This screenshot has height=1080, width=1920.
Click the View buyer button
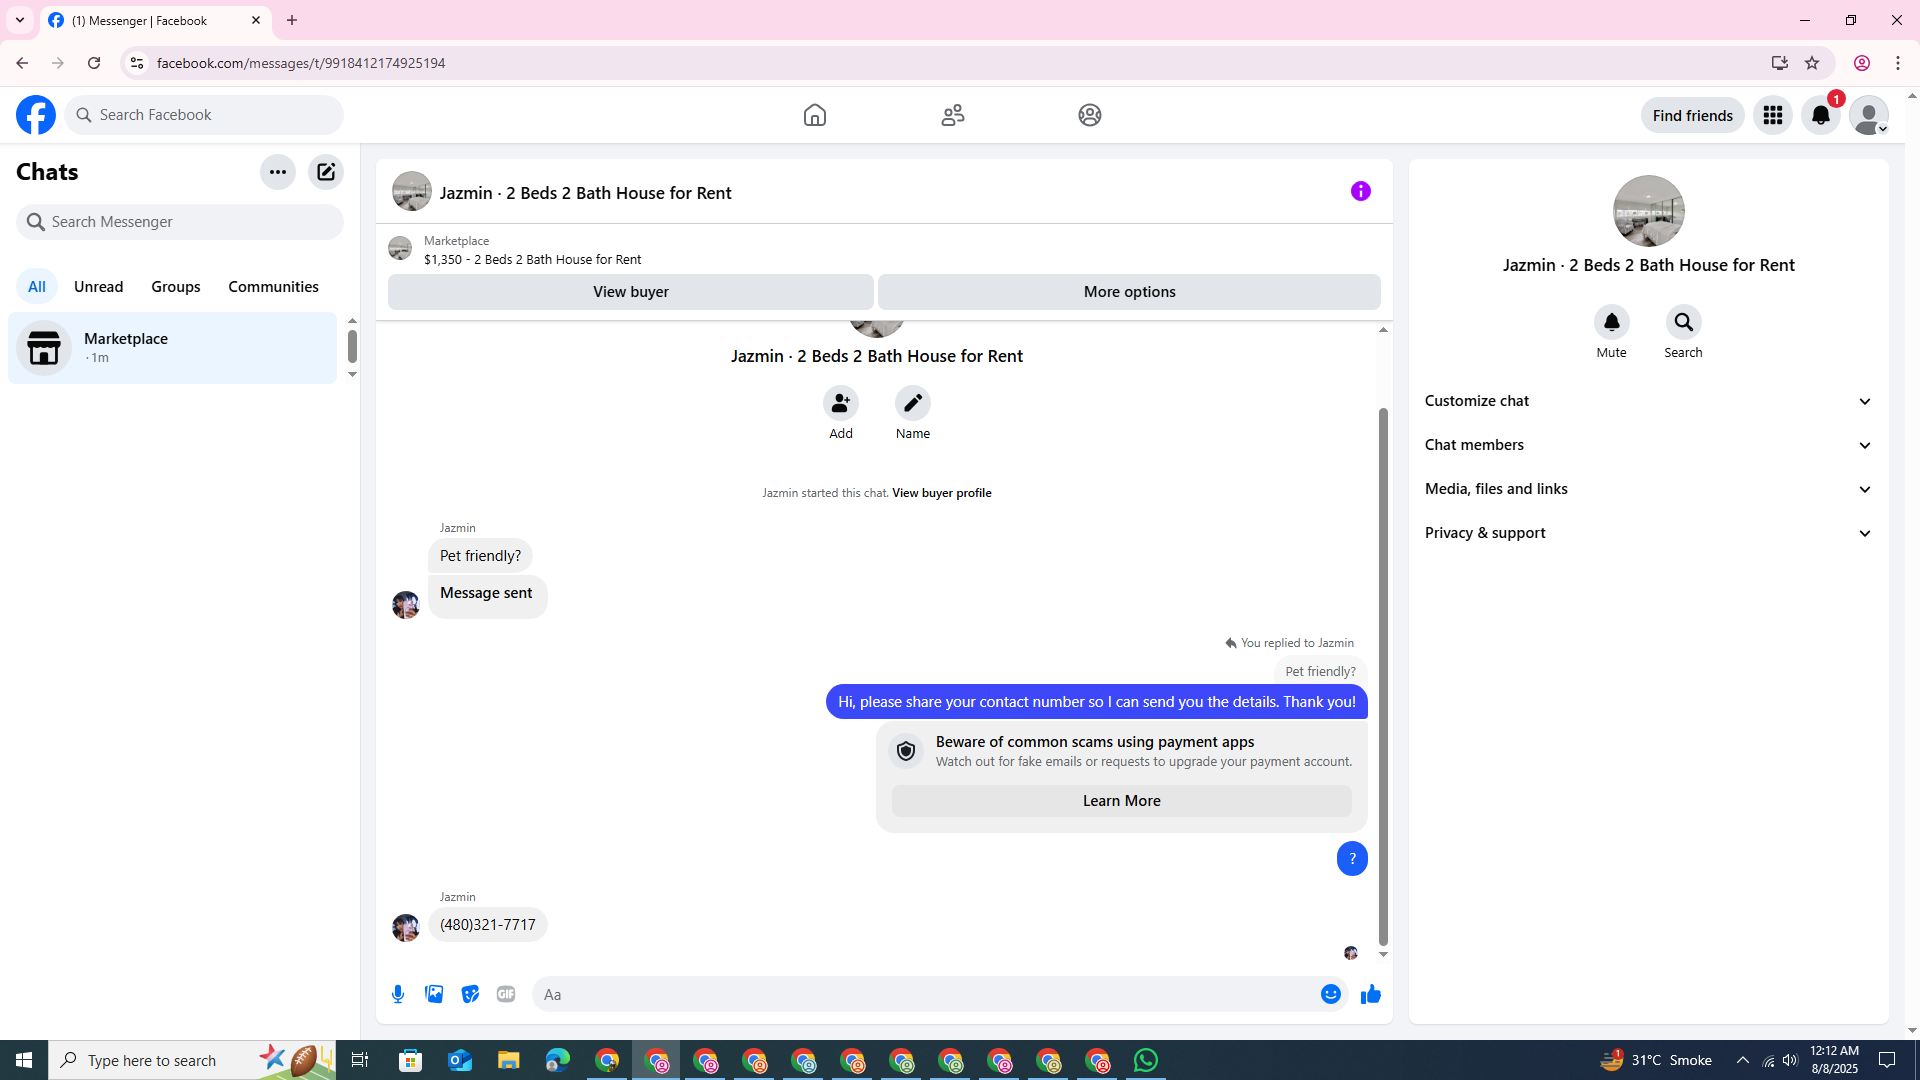[630, 292]
